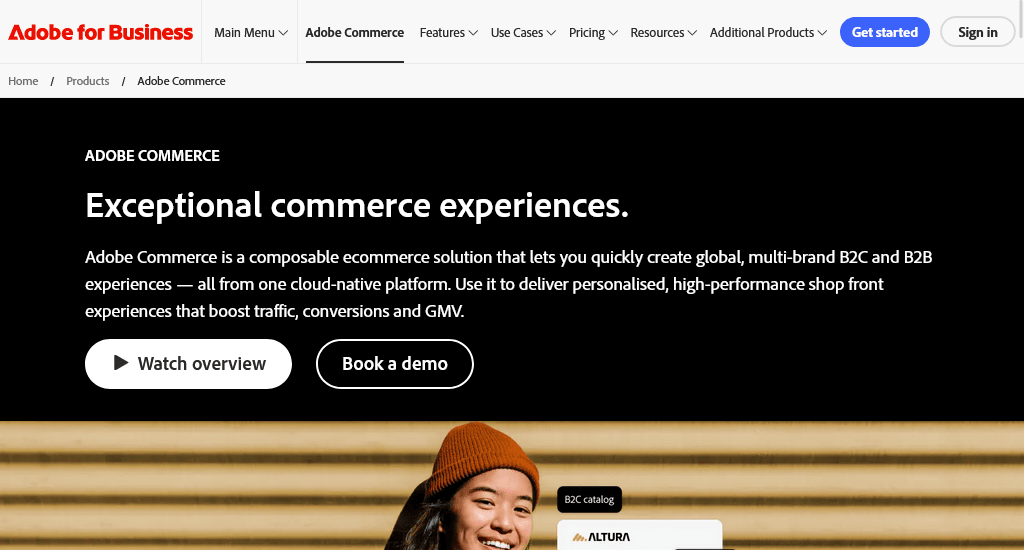Image resolution: width=1024 pixels, height=550 pixels.
Task: Click the B2C catalog label badge
Action: [589, 499]
